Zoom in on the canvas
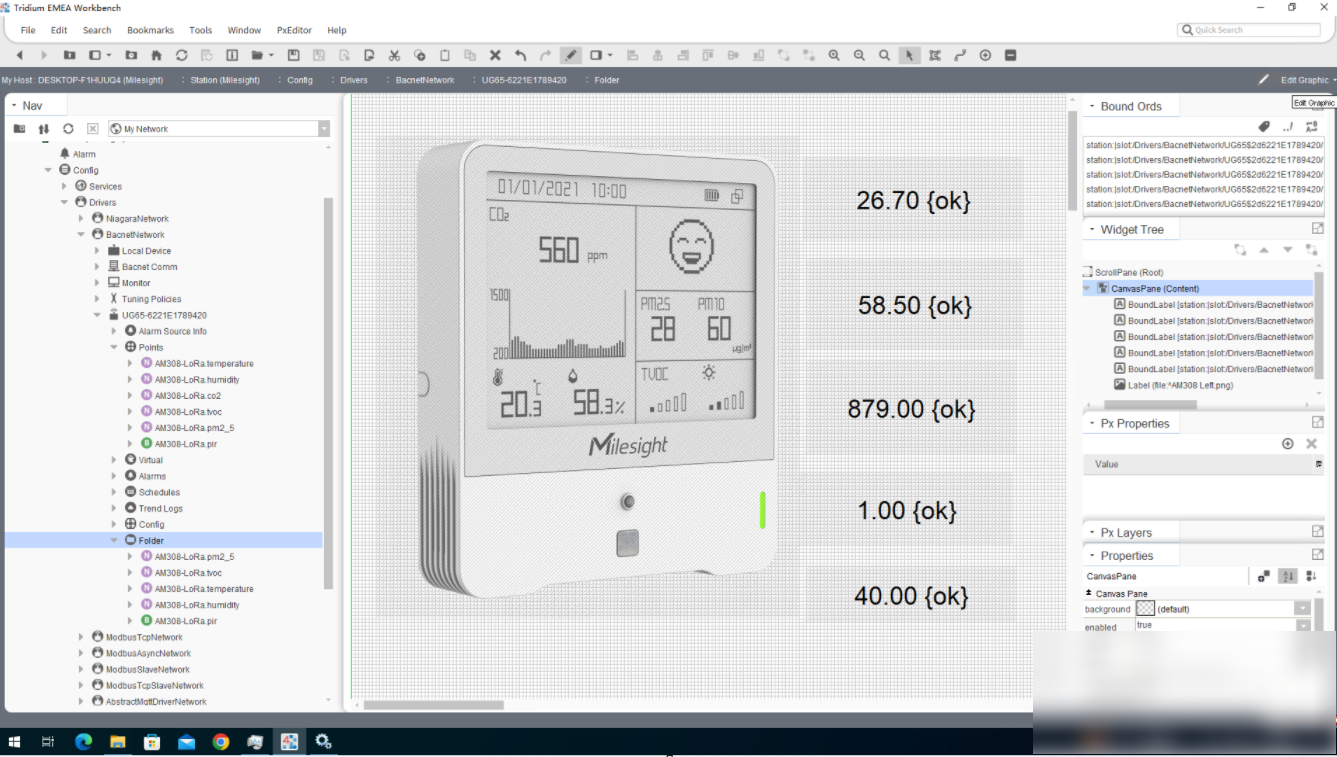Viewport: 1337px width, 757px height. click(833, 55)
